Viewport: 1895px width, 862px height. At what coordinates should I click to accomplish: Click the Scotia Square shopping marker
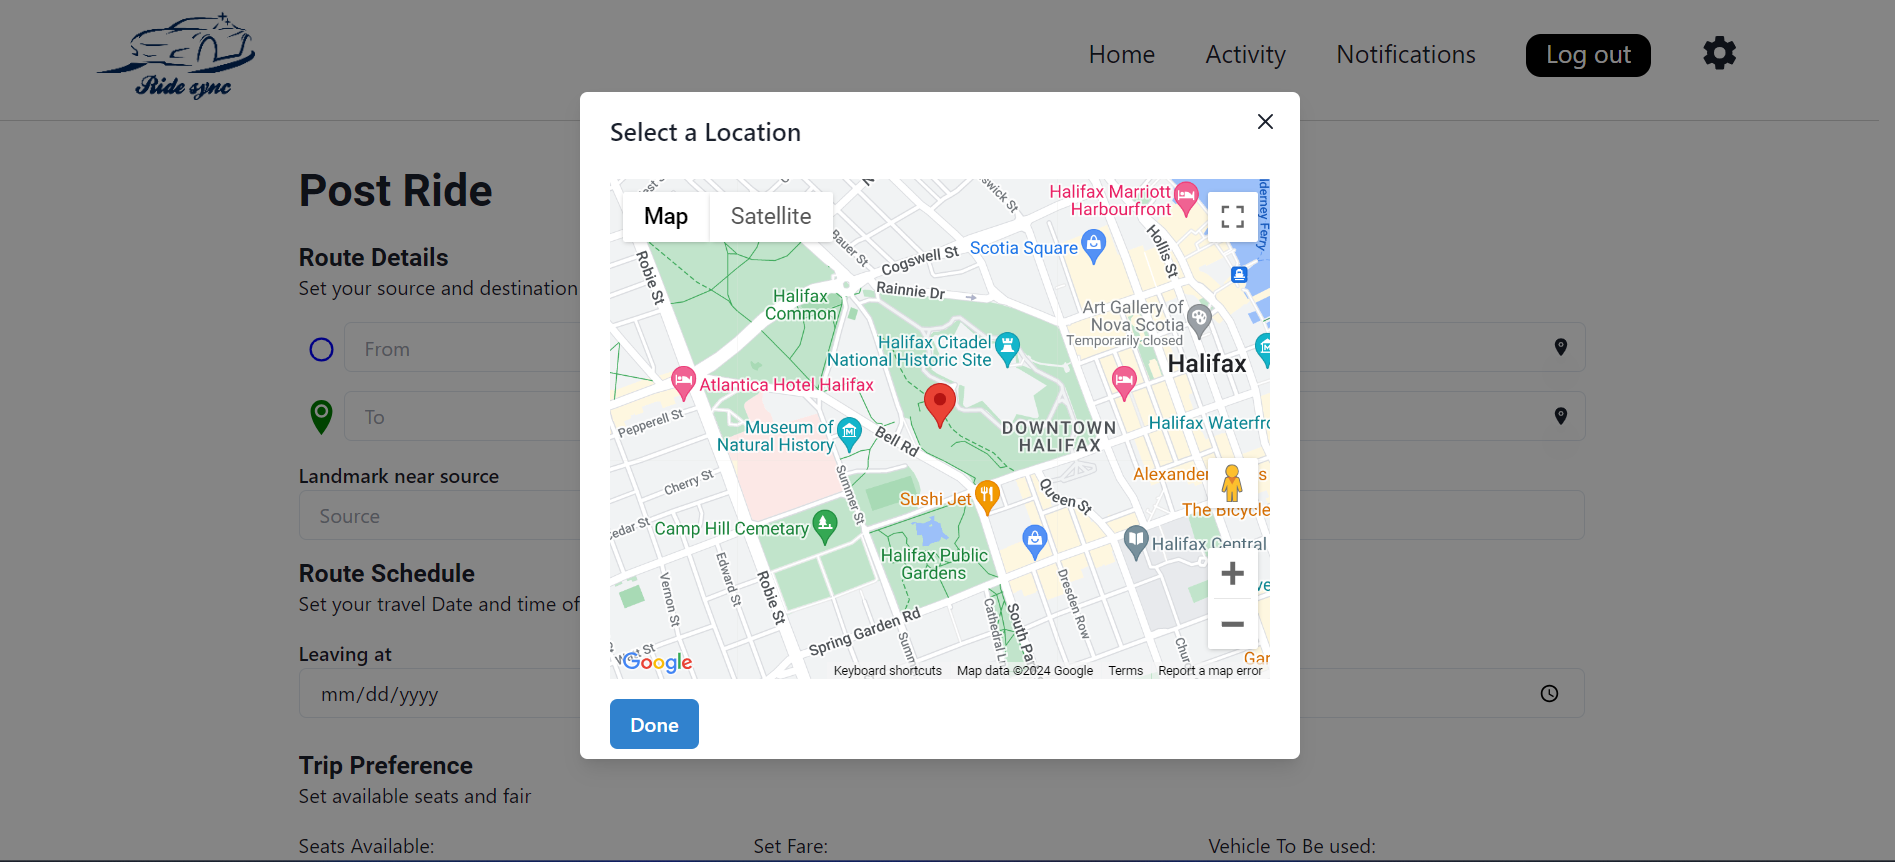point(1094,246)
